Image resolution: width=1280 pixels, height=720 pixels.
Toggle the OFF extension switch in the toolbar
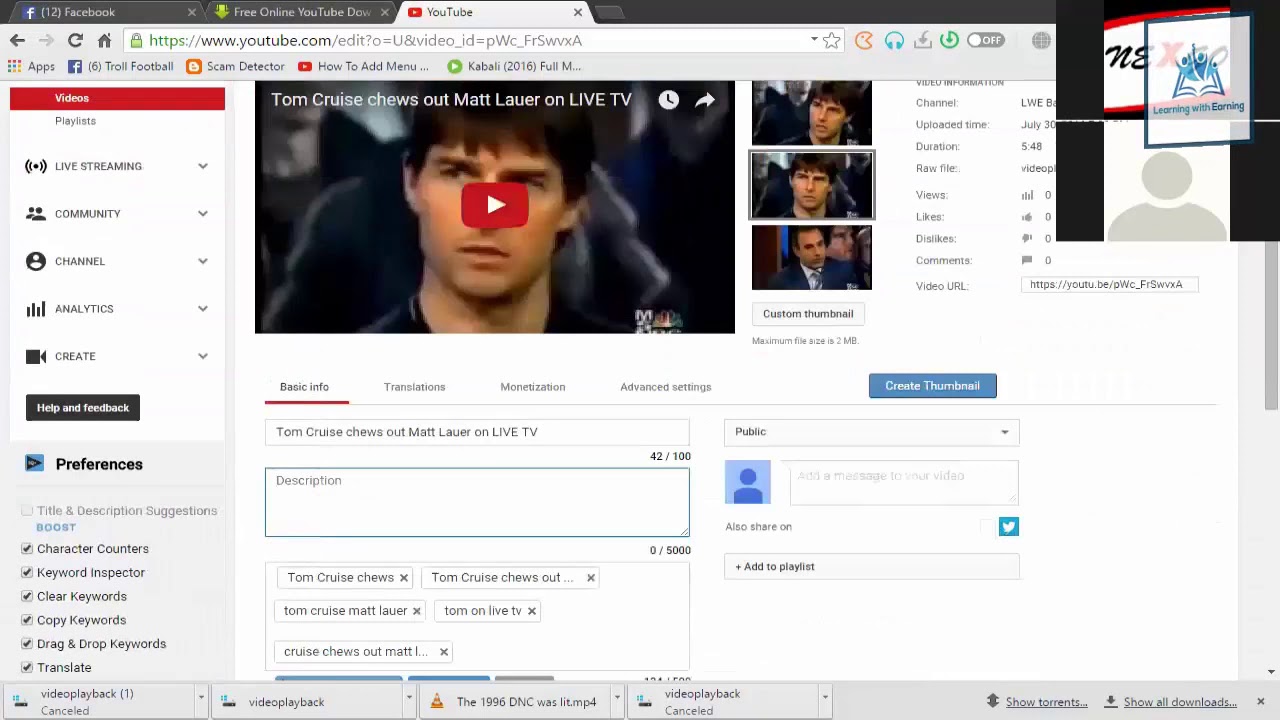pos(985,40)
